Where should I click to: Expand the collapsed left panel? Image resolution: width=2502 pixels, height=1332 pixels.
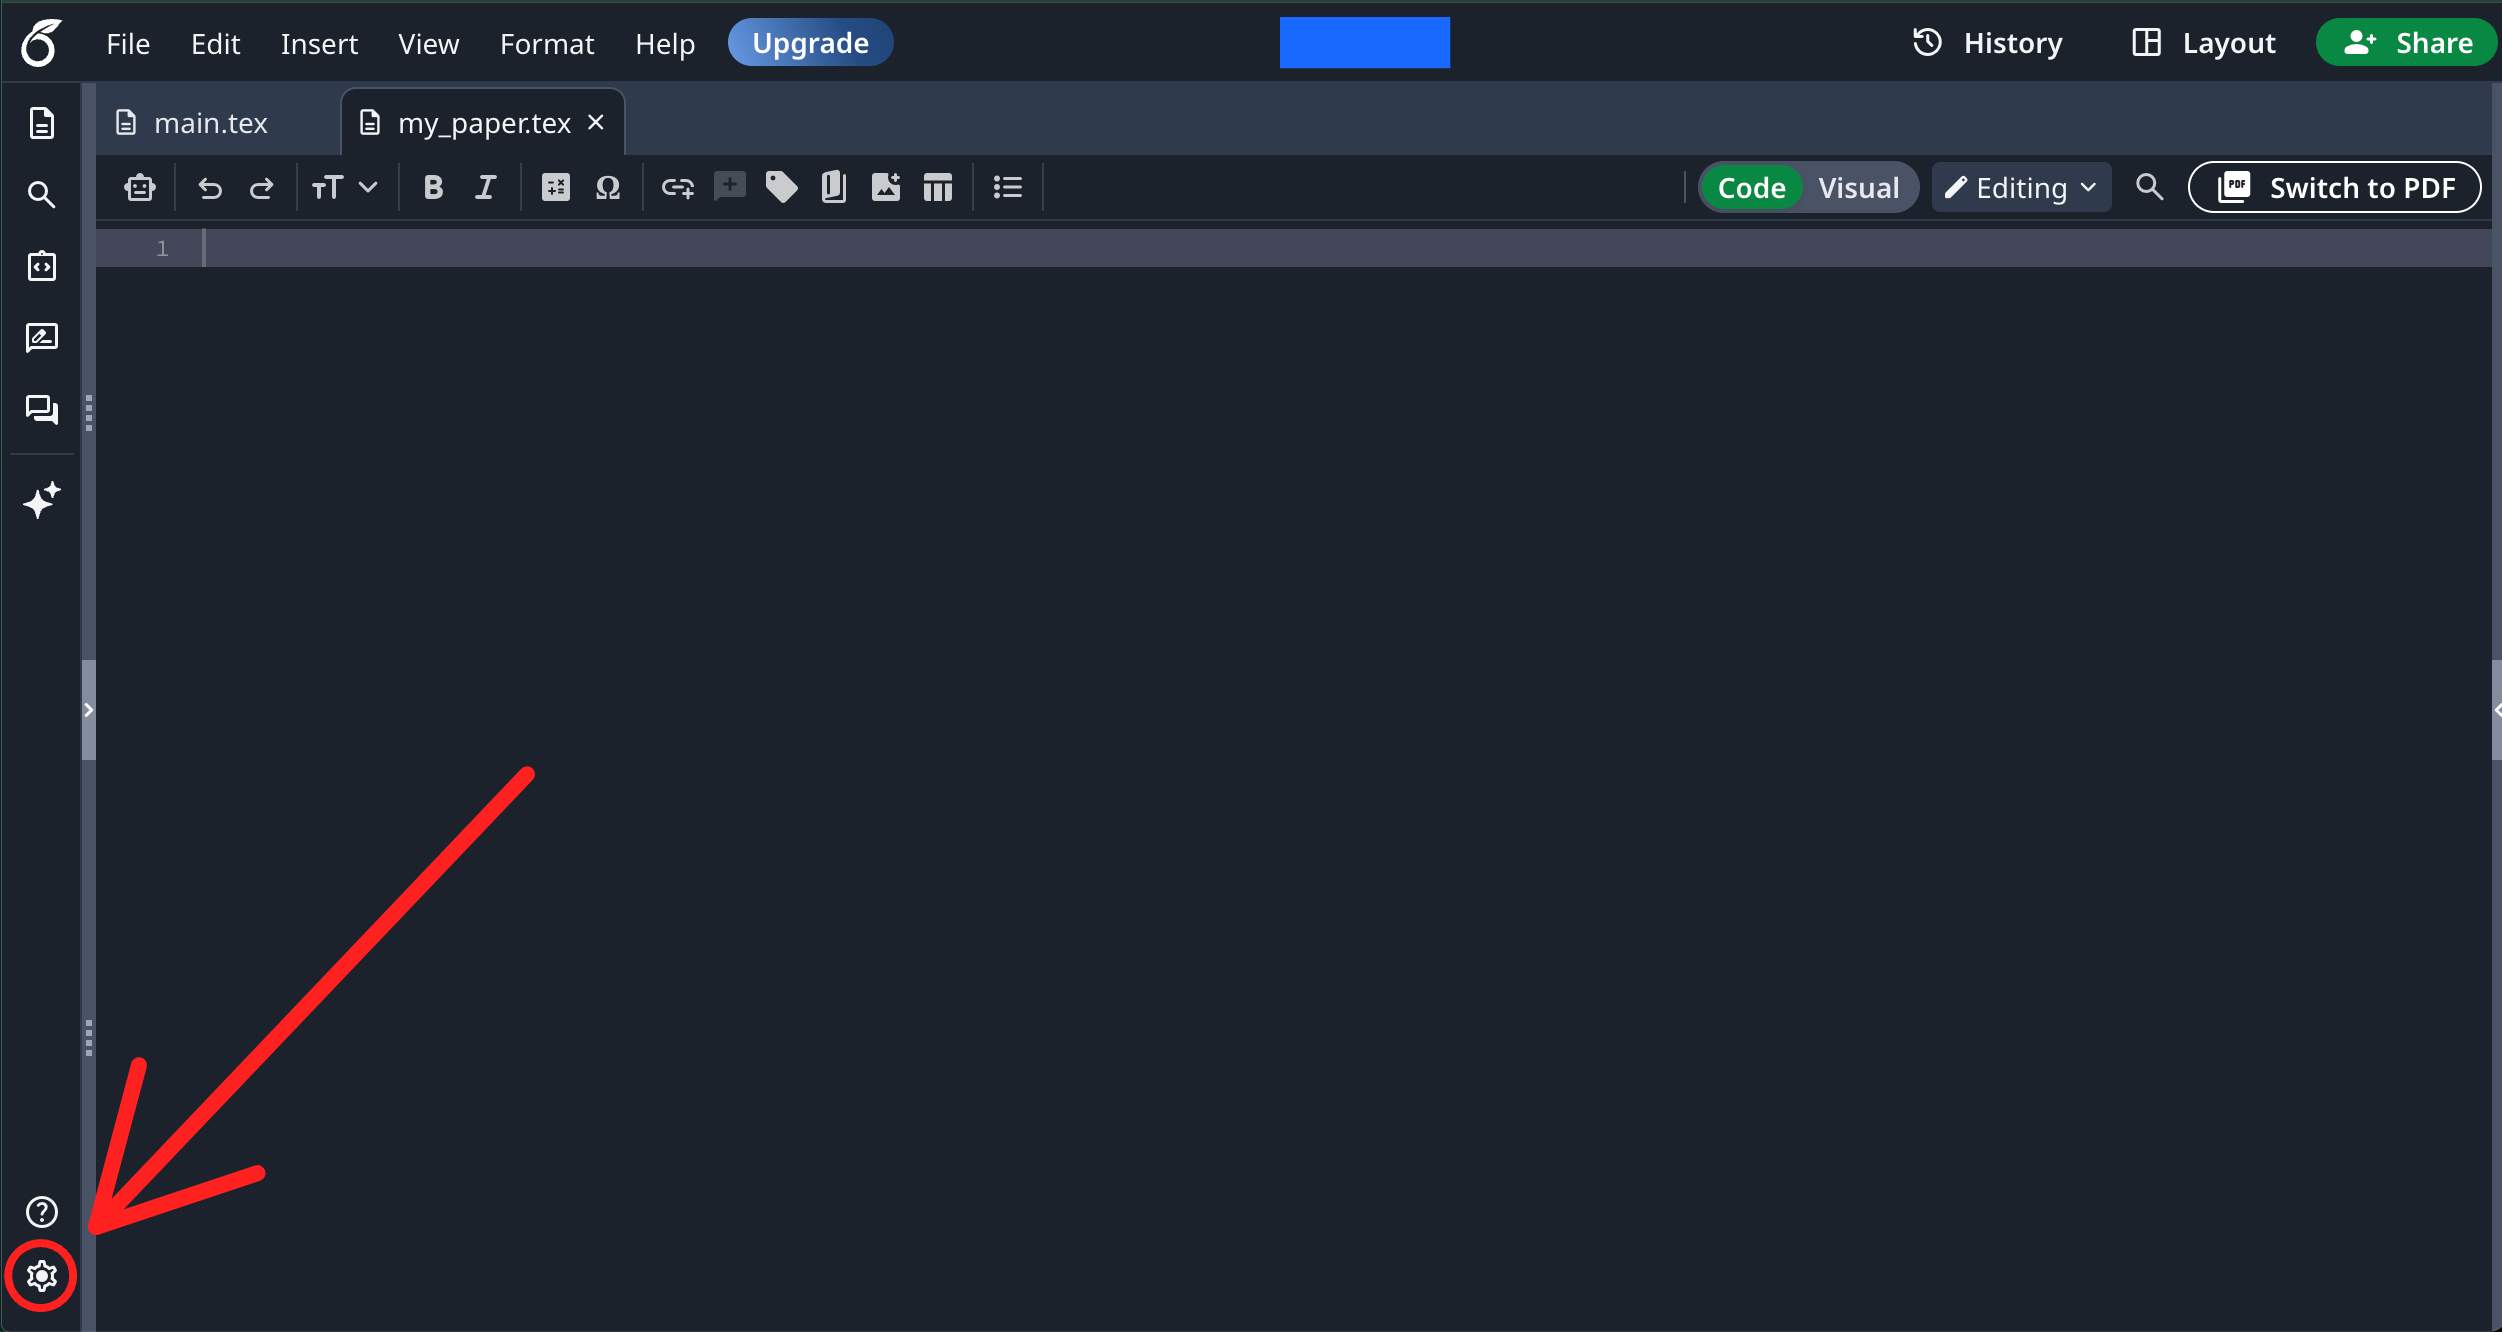pos(89,710)
